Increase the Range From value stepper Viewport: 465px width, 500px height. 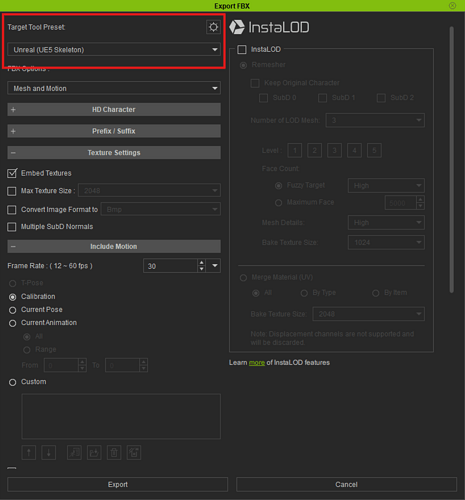click(x=82, y=362)
